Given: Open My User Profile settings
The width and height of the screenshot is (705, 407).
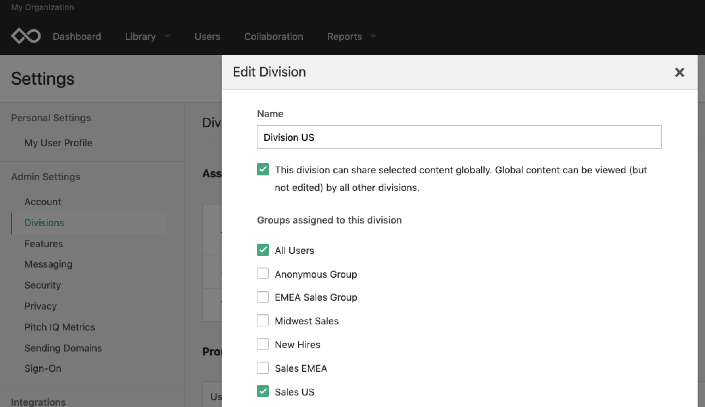Looking at the screenshot, I should (x=58, y=143).
